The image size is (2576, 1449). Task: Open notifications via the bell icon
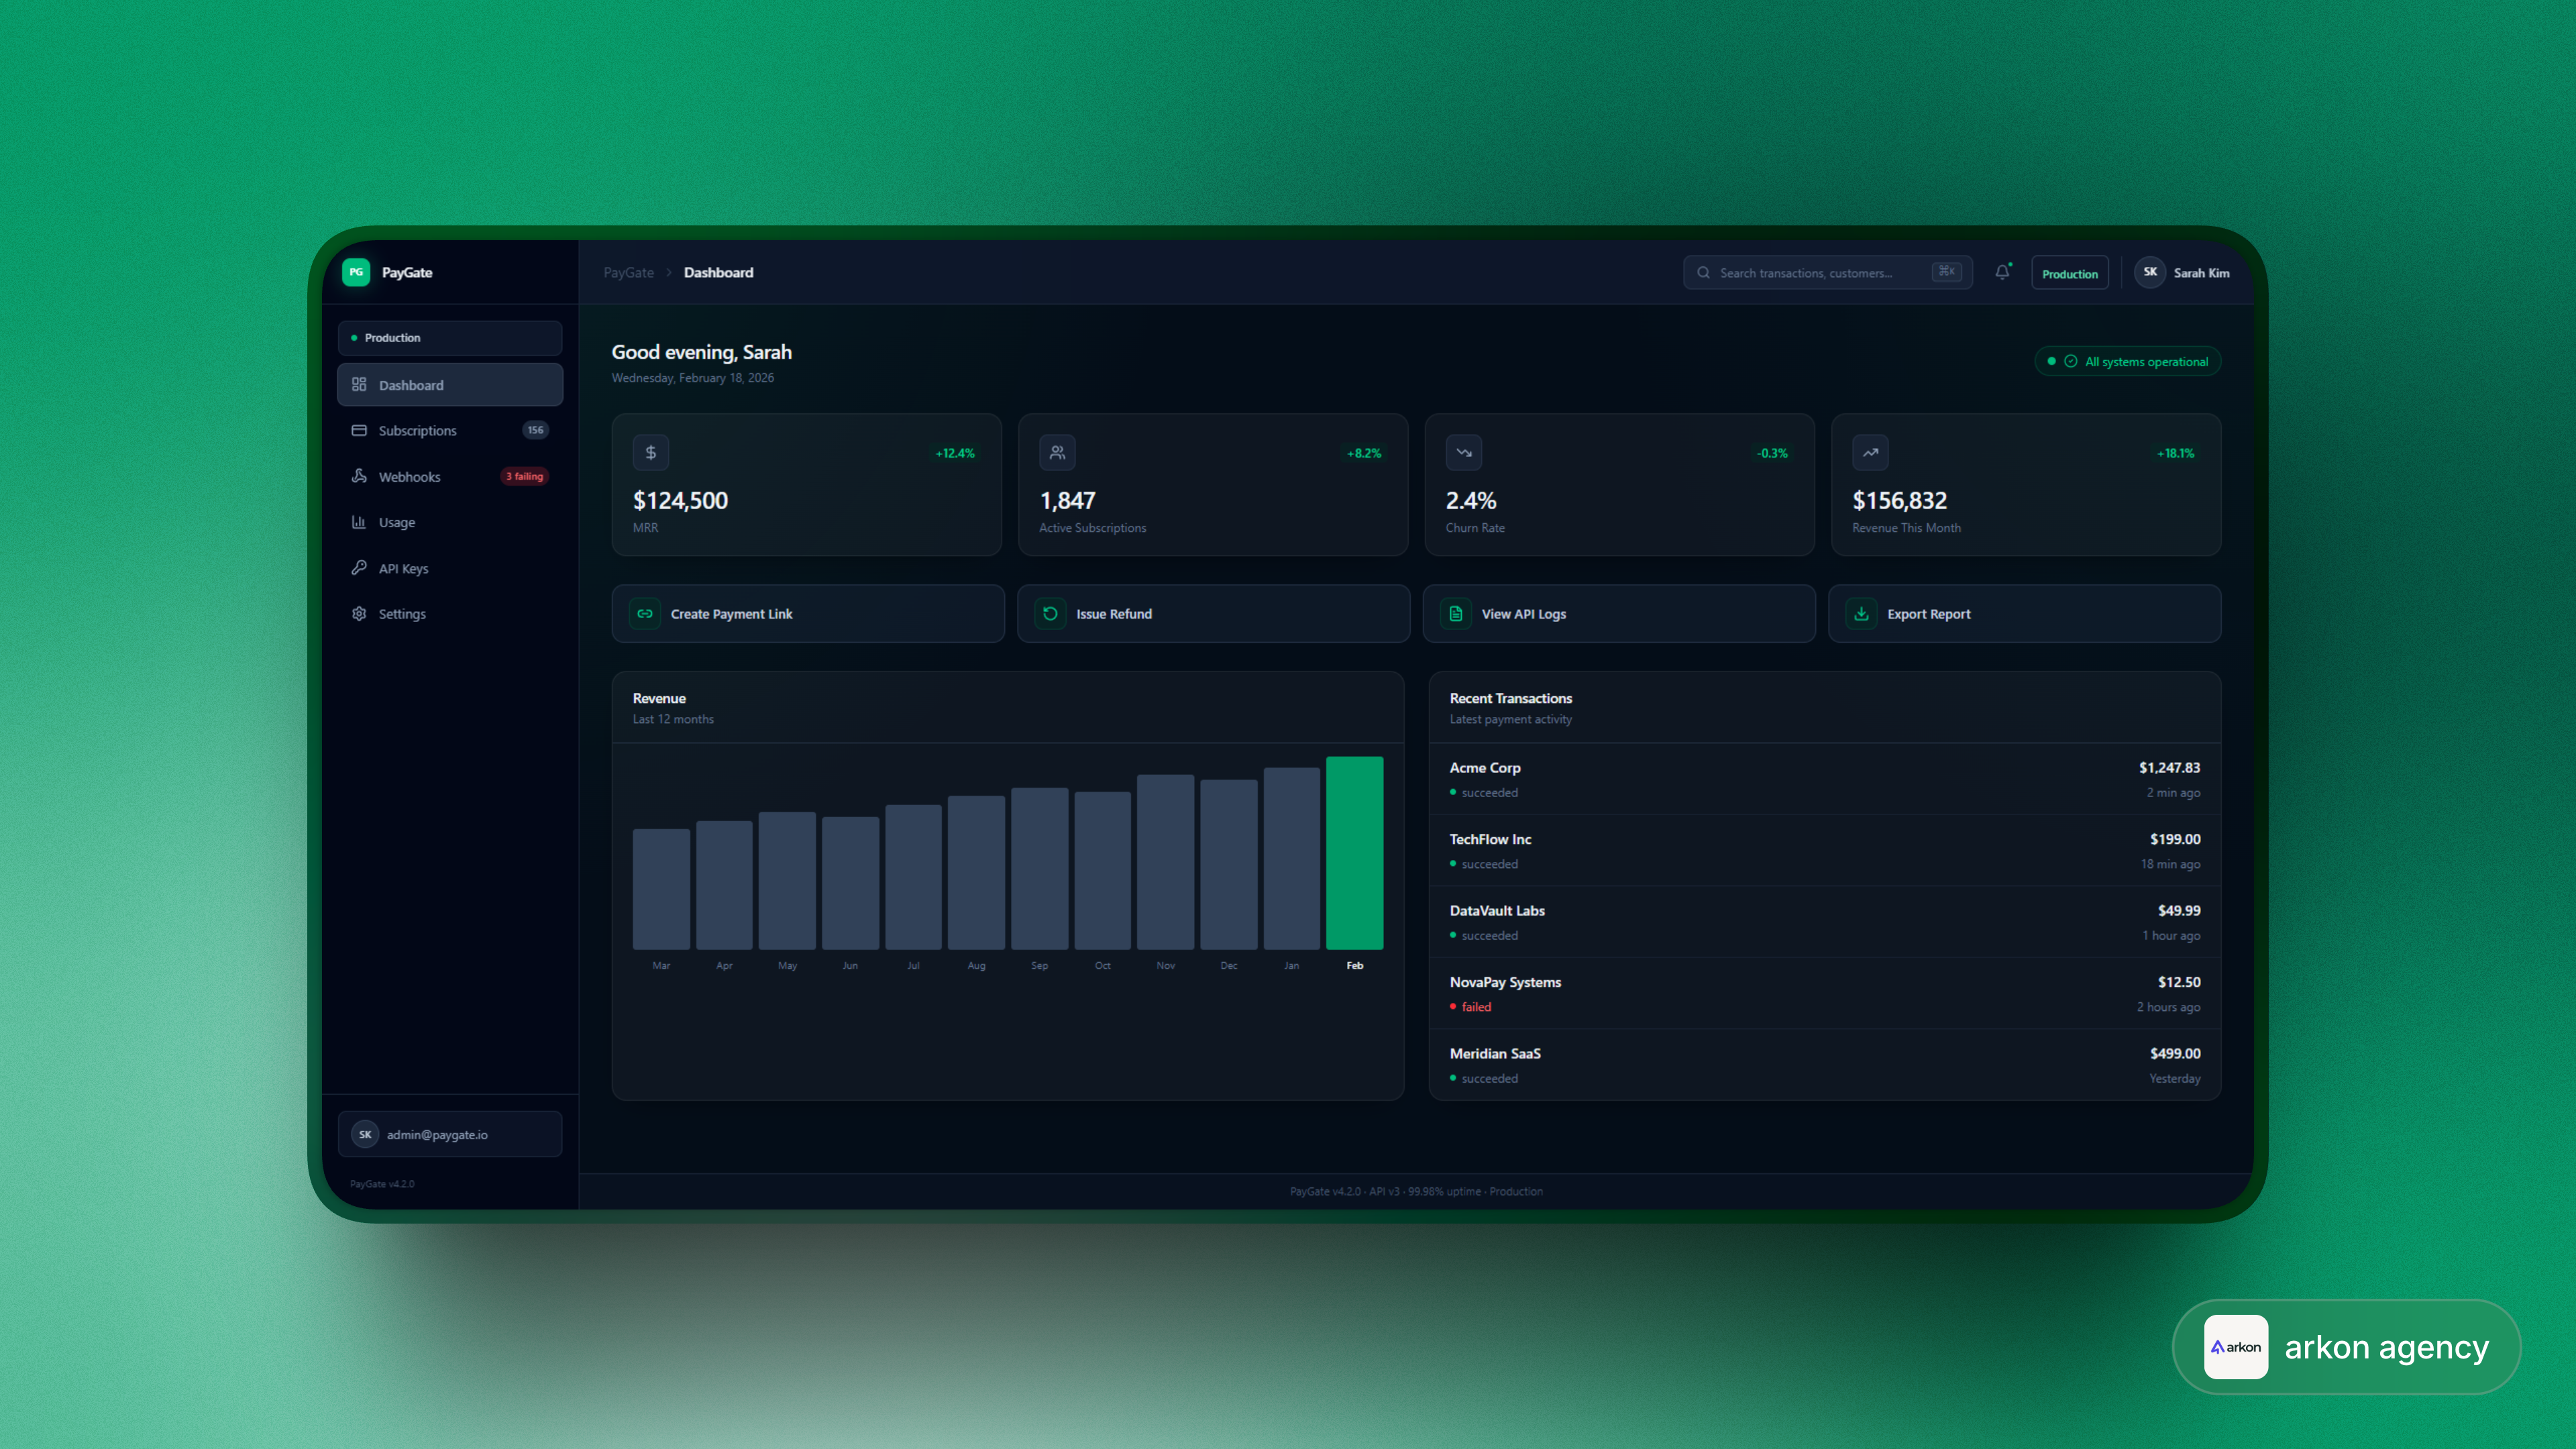click(x=2002, y=272)
